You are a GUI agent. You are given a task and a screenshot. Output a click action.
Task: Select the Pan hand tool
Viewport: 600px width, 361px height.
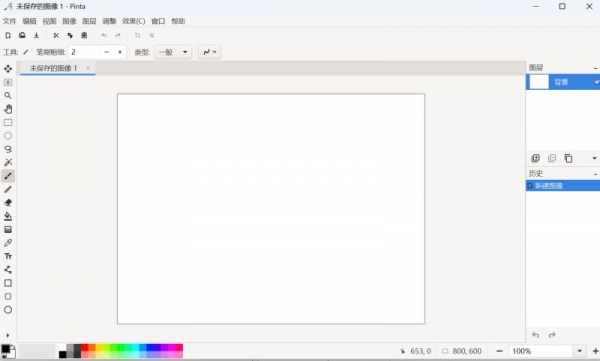pyautogui.click(x=8, y=109)
